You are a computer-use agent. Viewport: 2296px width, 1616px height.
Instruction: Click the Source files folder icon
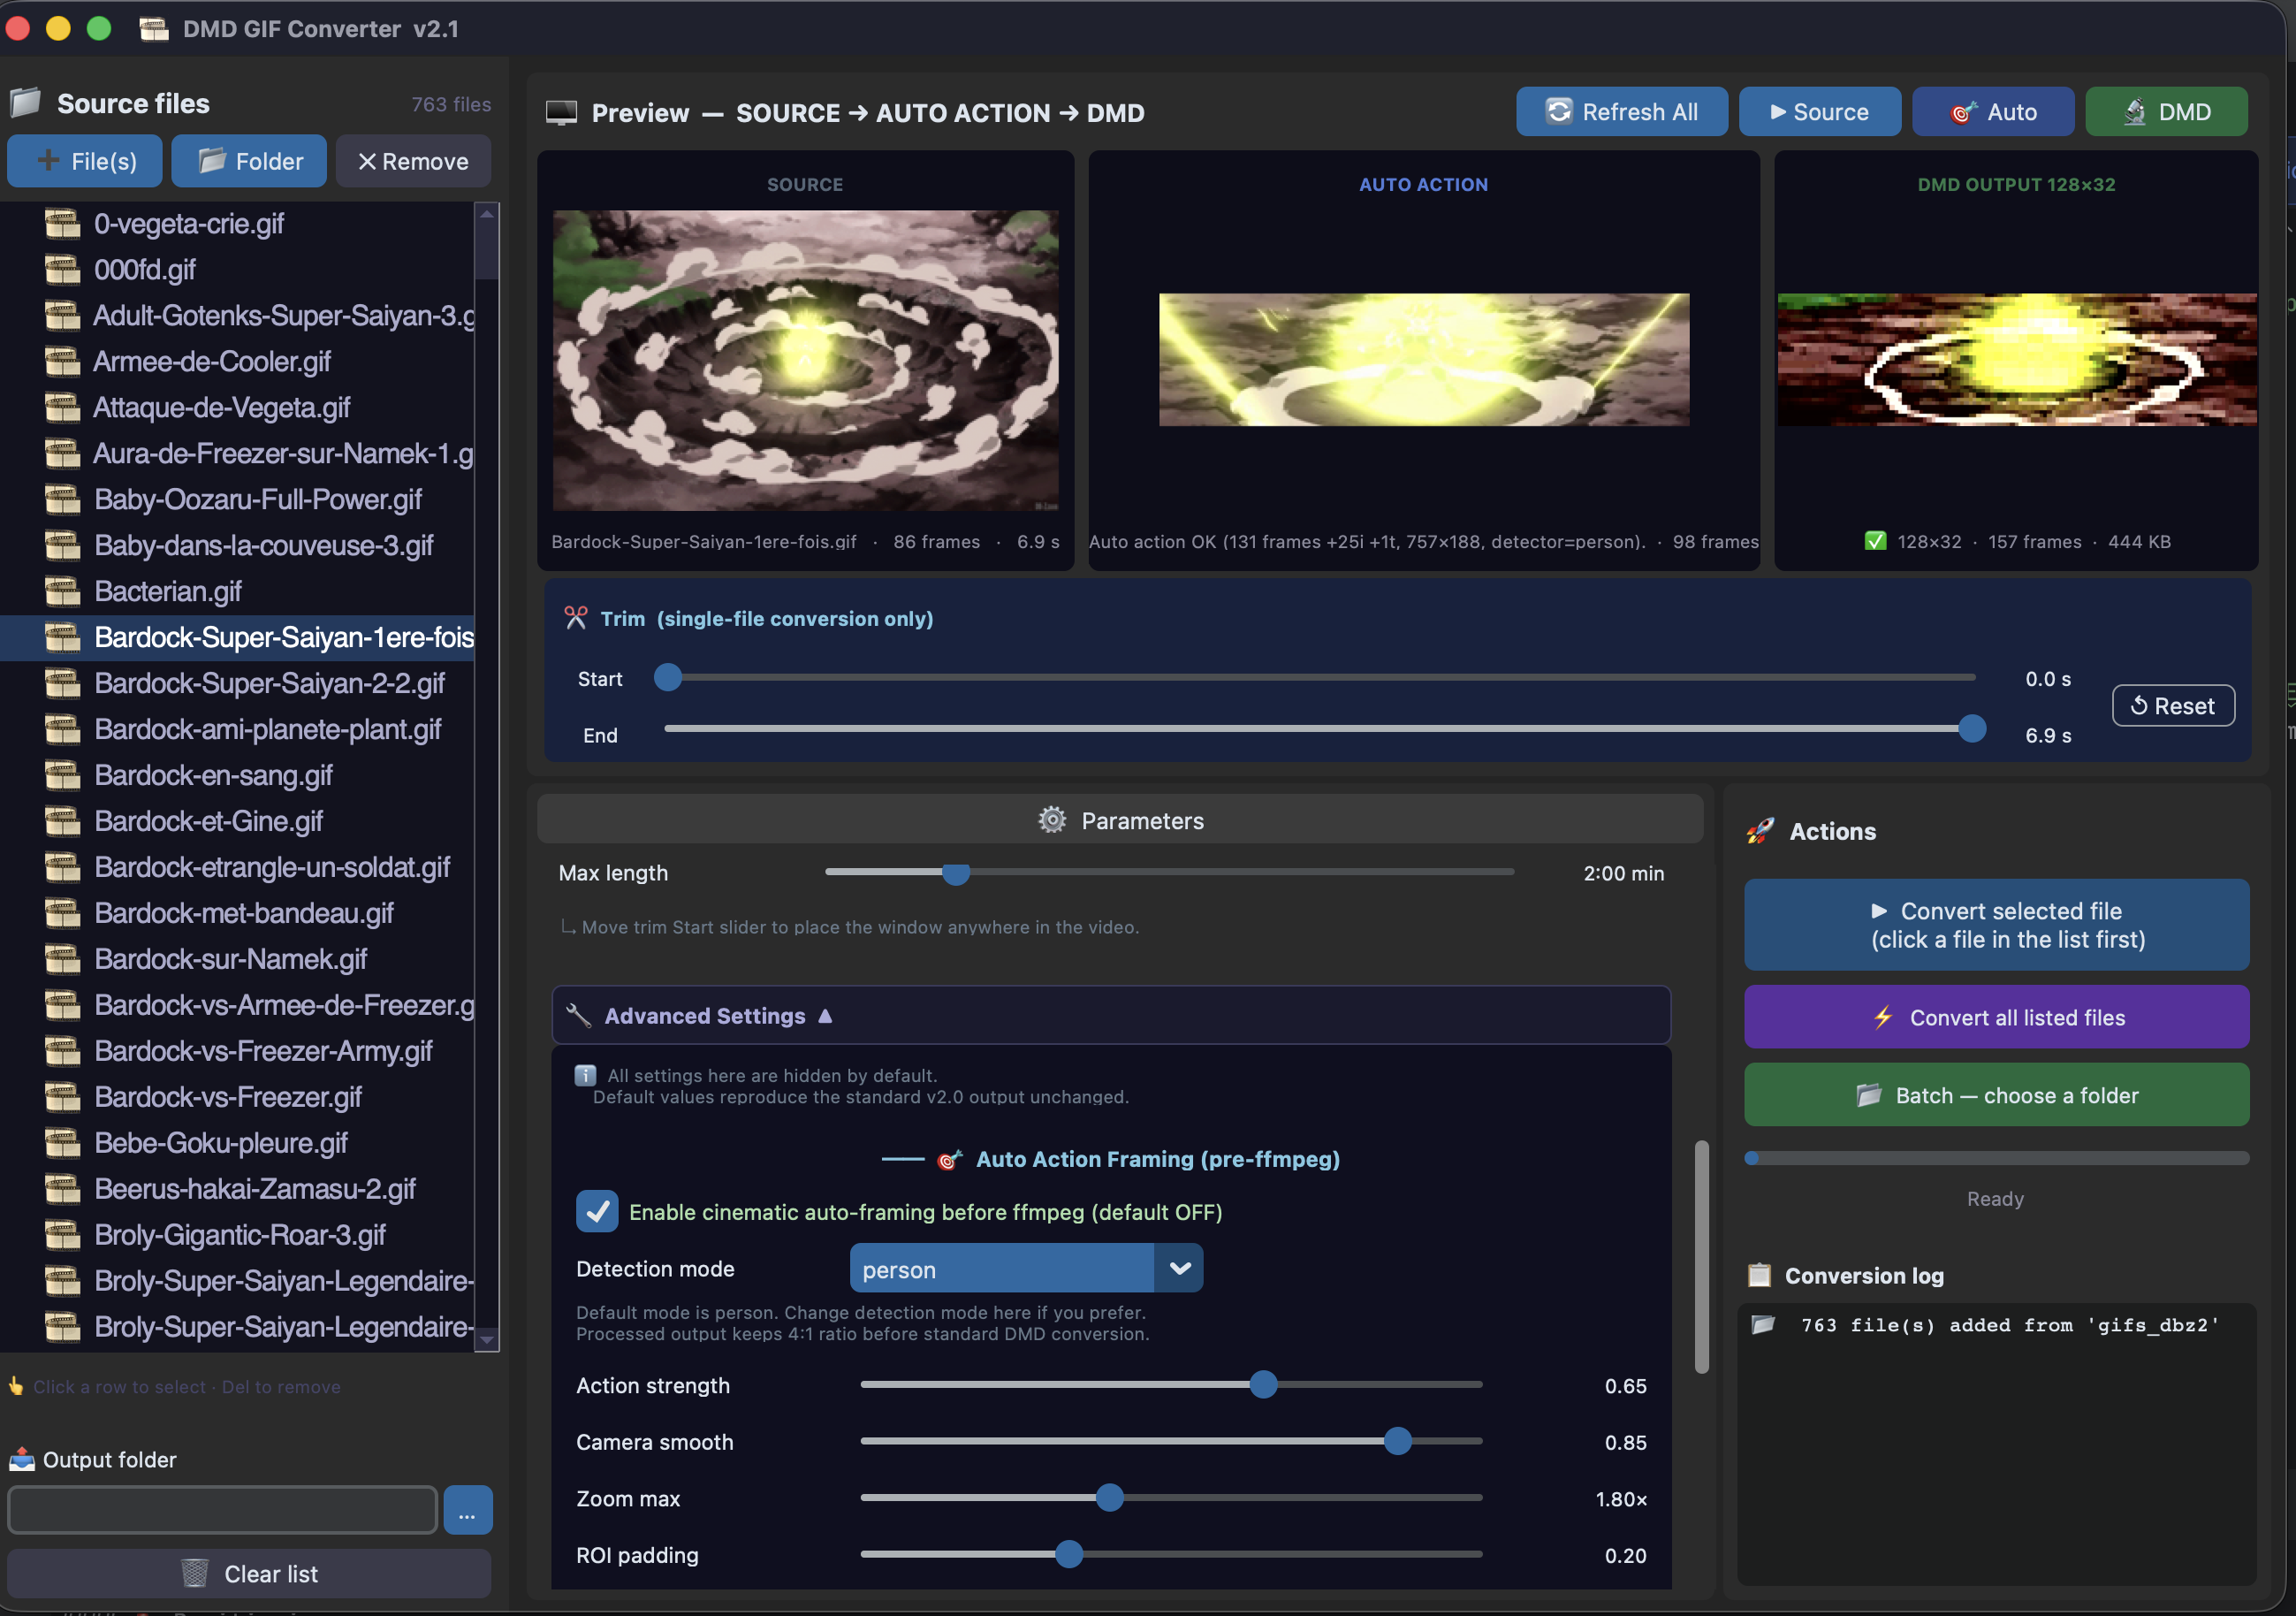[25, 103]
